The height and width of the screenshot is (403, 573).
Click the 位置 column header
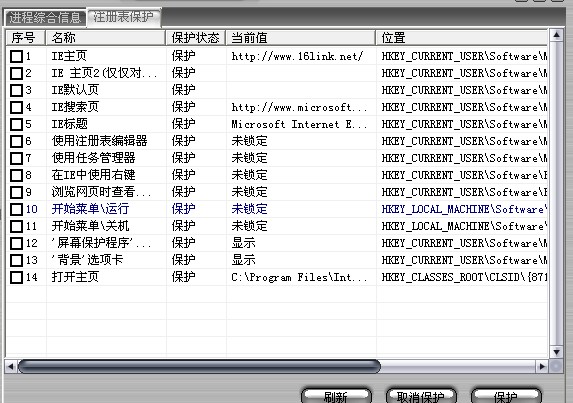462,38
